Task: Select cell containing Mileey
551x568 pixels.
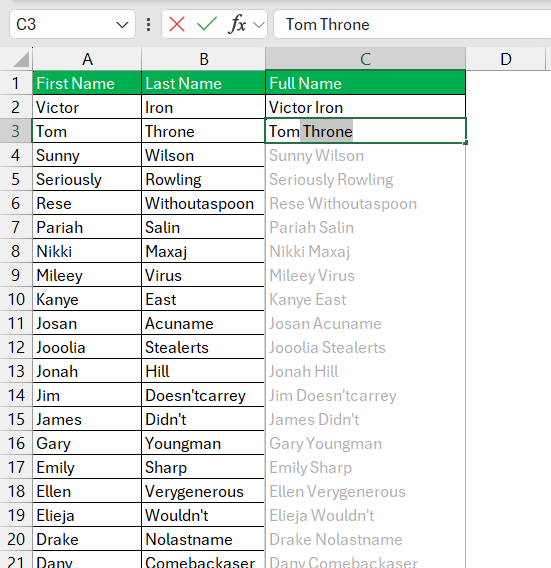Action: [87, 275]
